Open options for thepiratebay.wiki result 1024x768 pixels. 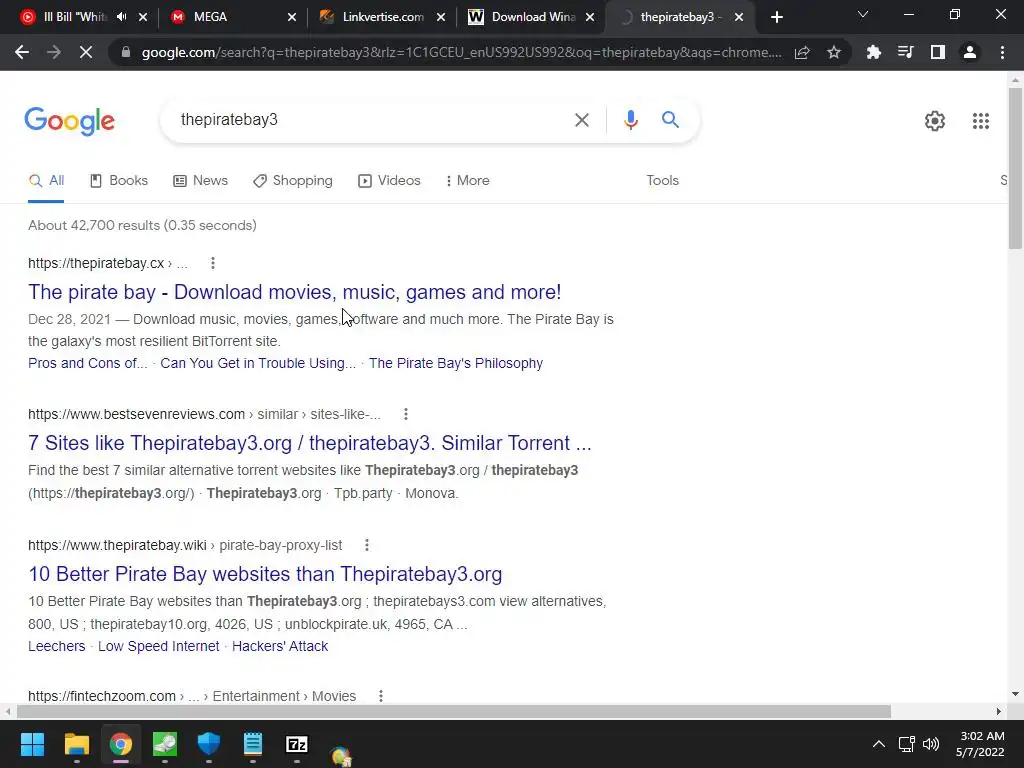pos(366,545)
